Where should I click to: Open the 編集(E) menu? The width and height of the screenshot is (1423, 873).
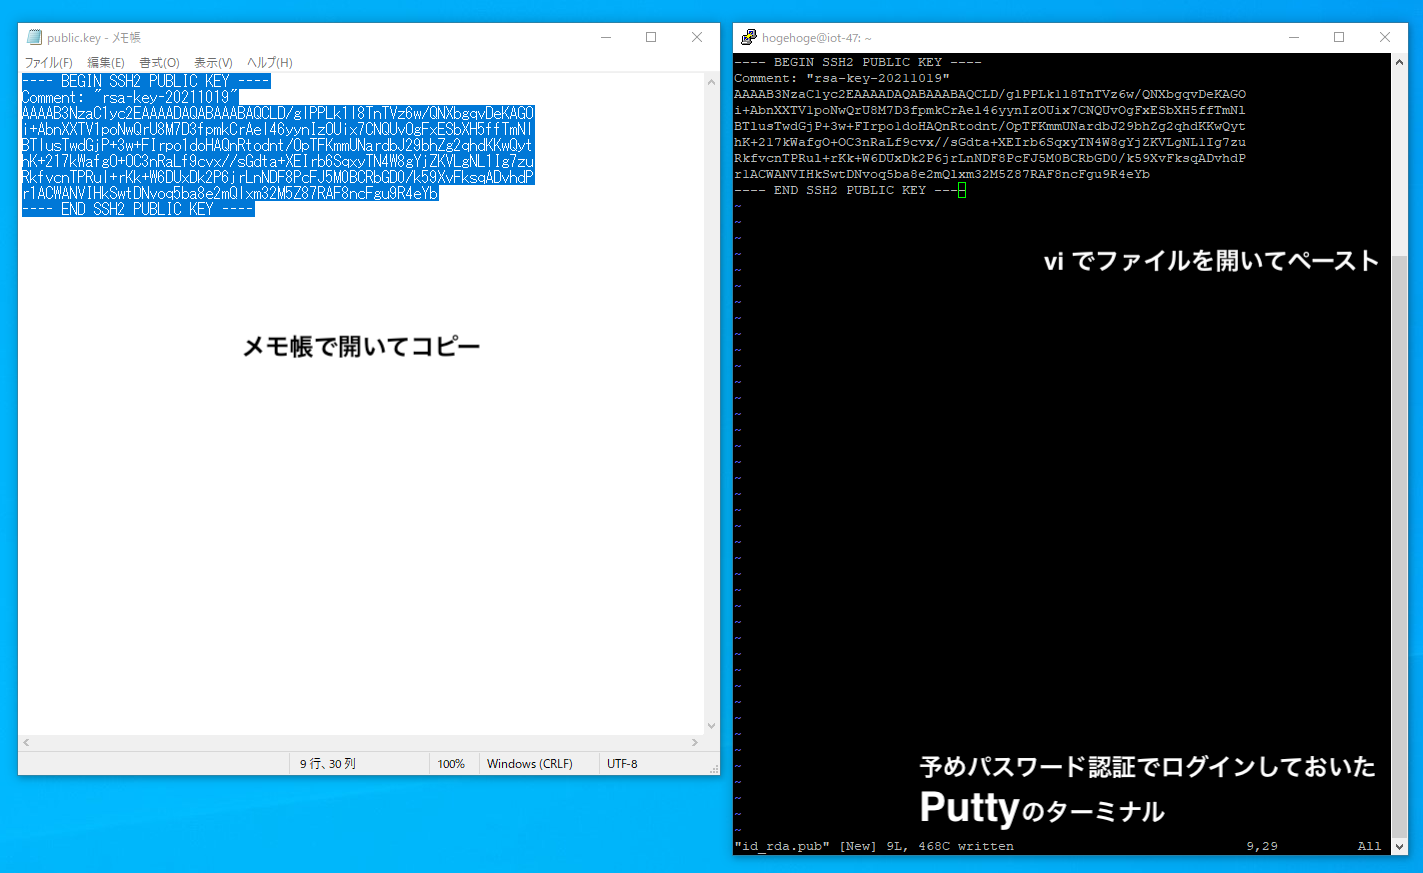click(105, 63)
